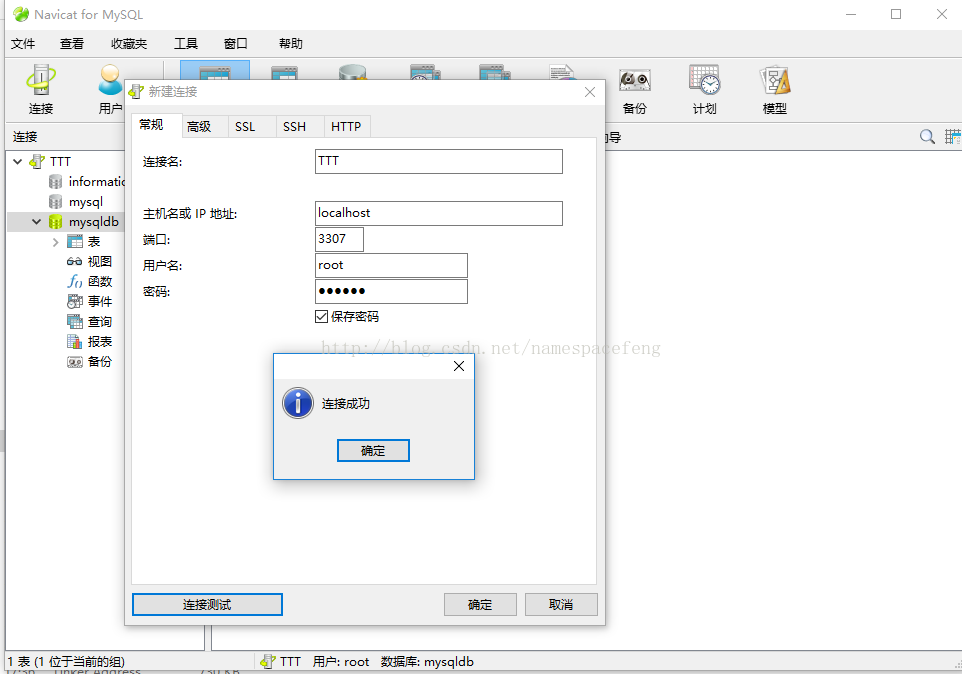Click the 主机名或 IP 地址 field

tap(439, 213)
